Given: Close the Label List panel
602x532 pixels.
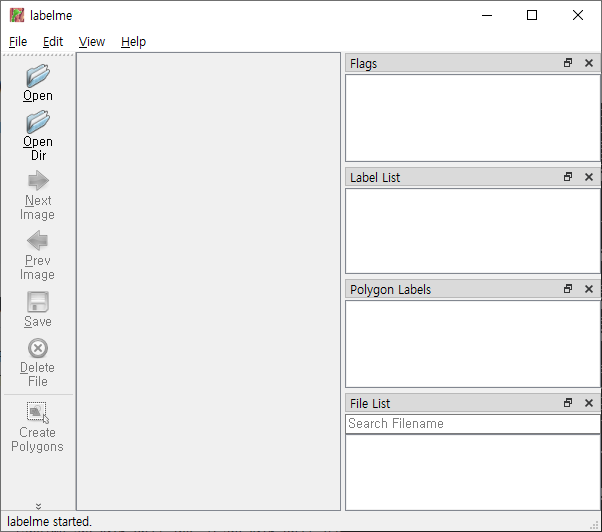Looking at the screenshot, I should click(x=589, y=177).
